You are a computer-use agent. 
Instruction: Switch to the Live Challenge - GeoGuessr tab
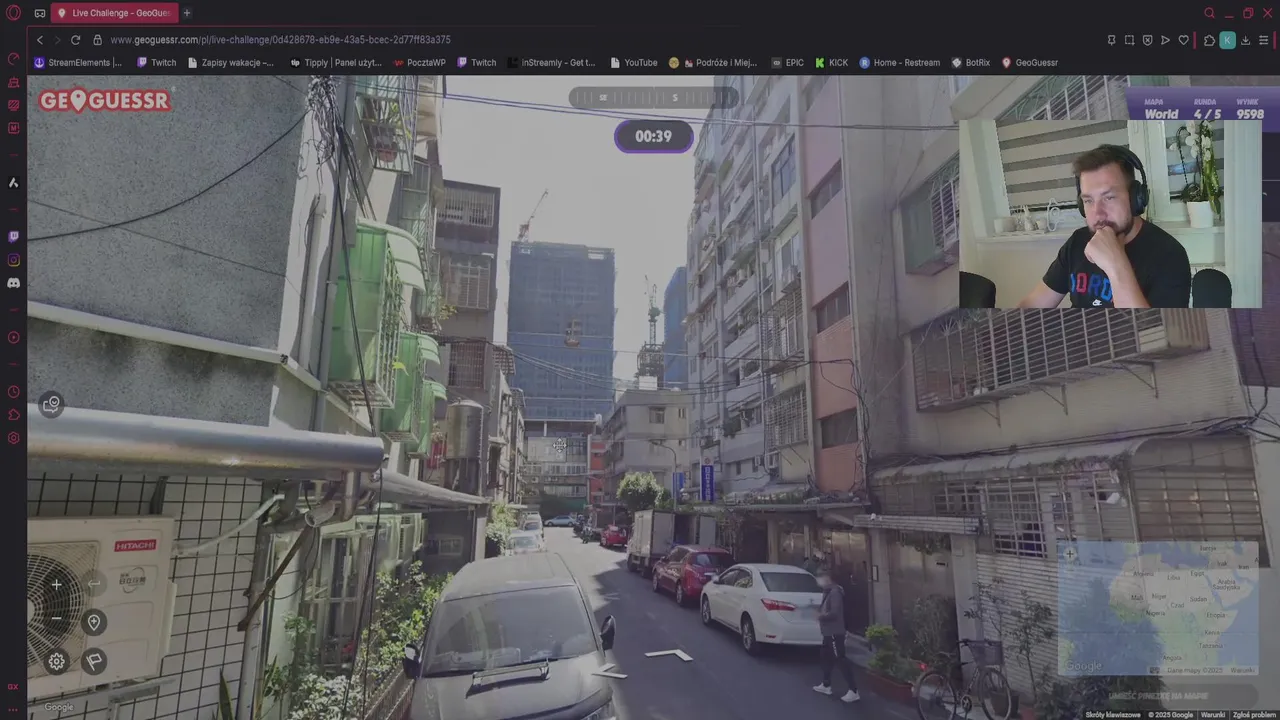click(114, 13)
